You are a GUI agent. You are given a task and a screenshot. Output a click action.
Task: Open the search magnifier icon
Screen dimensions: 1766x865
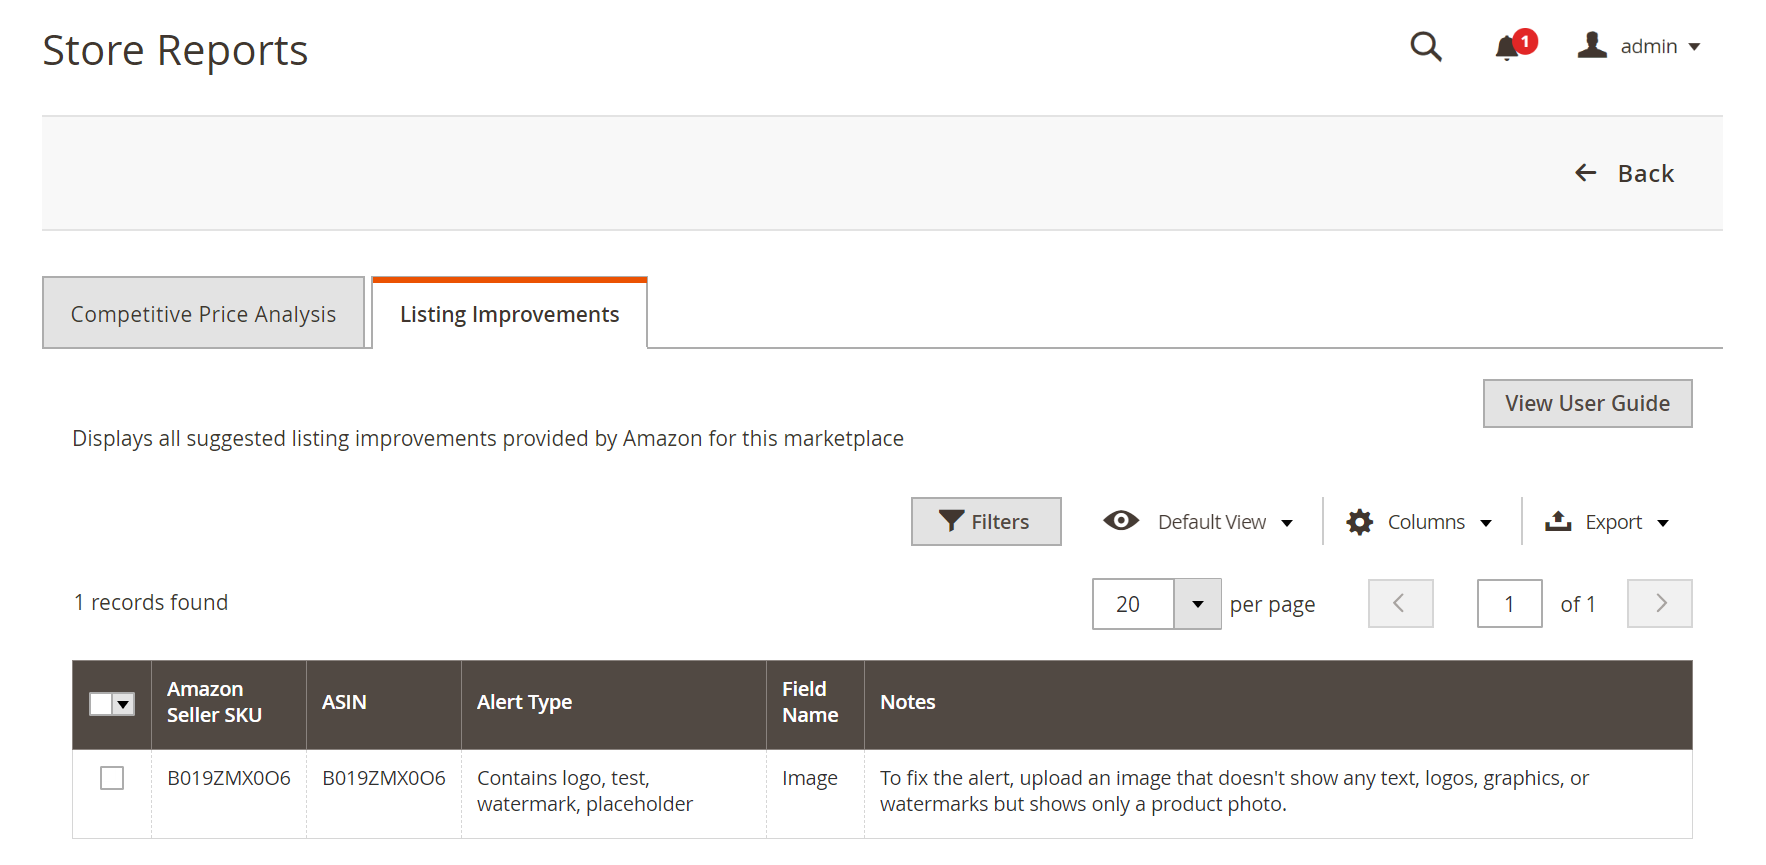(1426, 46)
